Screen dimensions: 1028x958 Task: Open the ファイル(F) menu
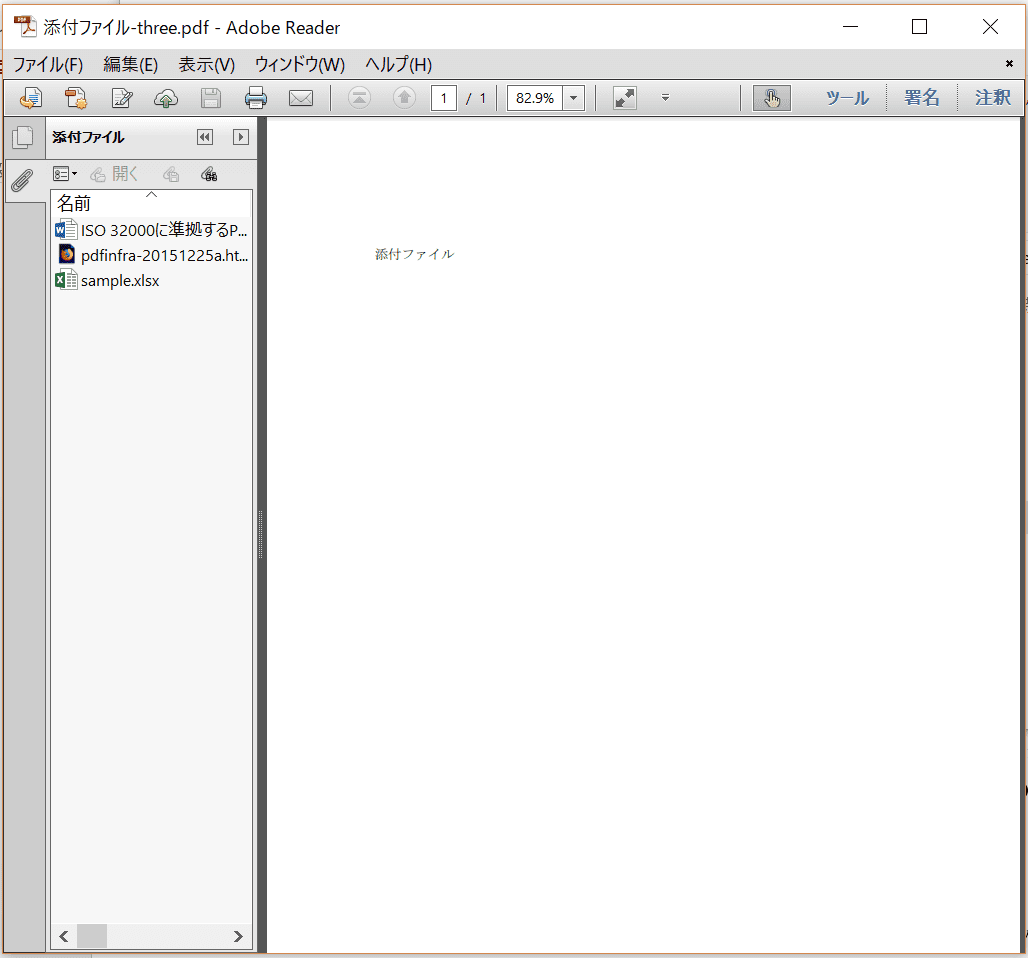point(48,65)
